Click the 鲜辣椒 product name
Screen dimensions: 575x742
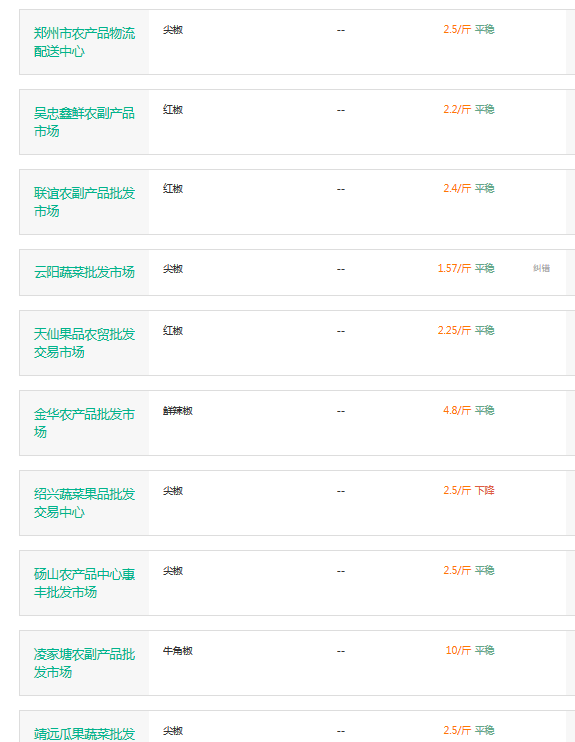pos(178,411)
